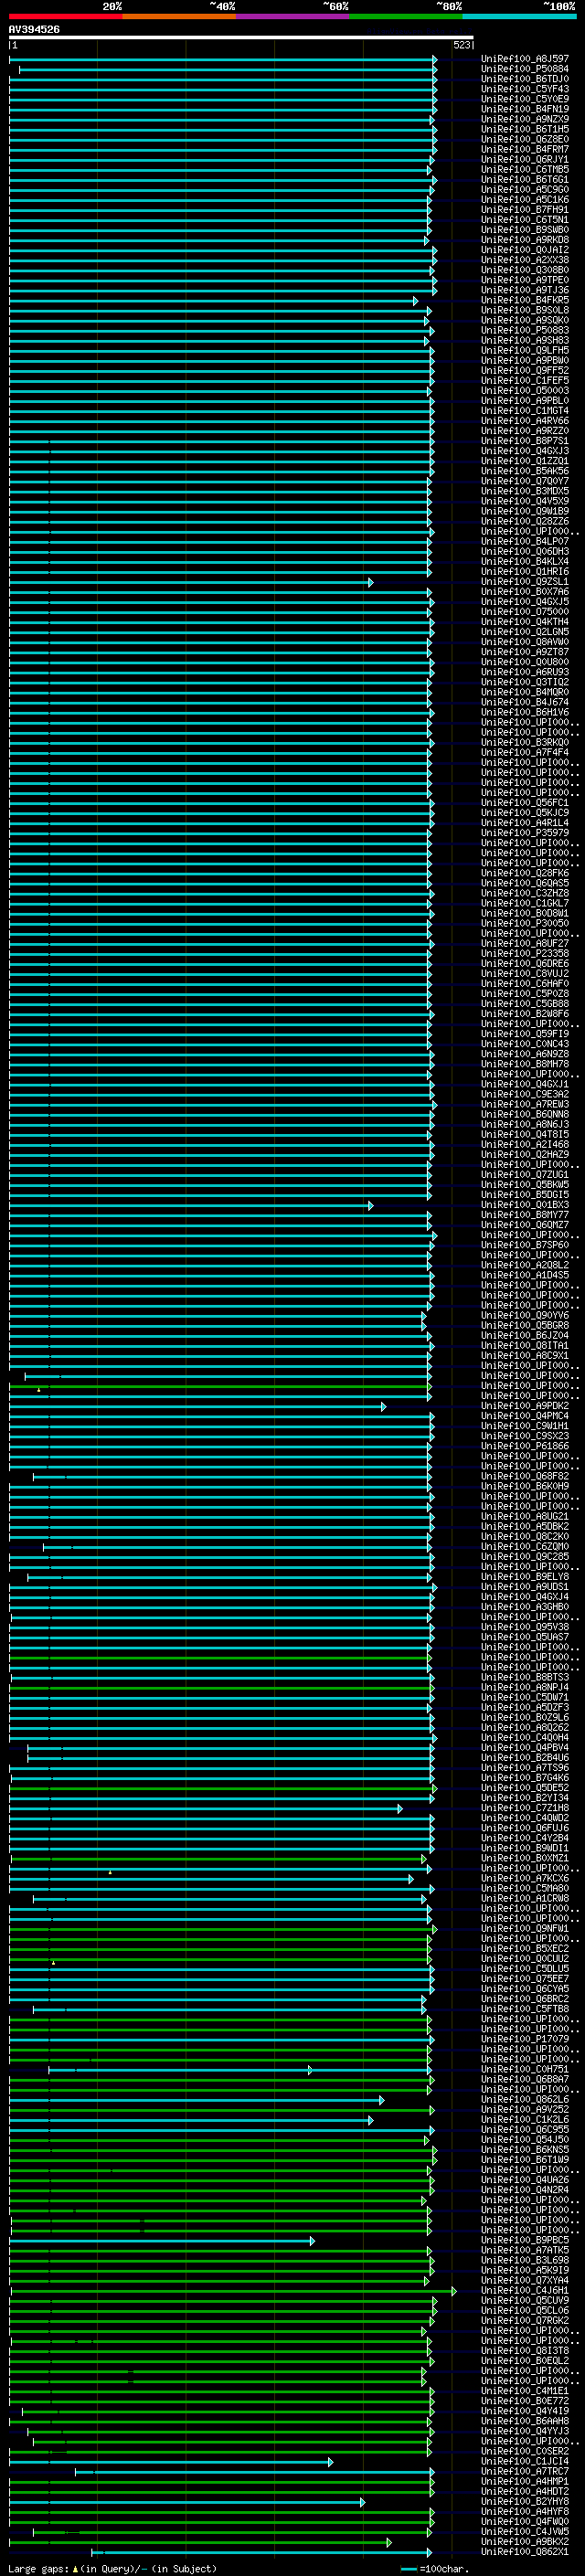The width and height of the screenshot is (585, 2576).
Task: Select hit label UniRef100_B4MQR0
Action: point(525,692)
